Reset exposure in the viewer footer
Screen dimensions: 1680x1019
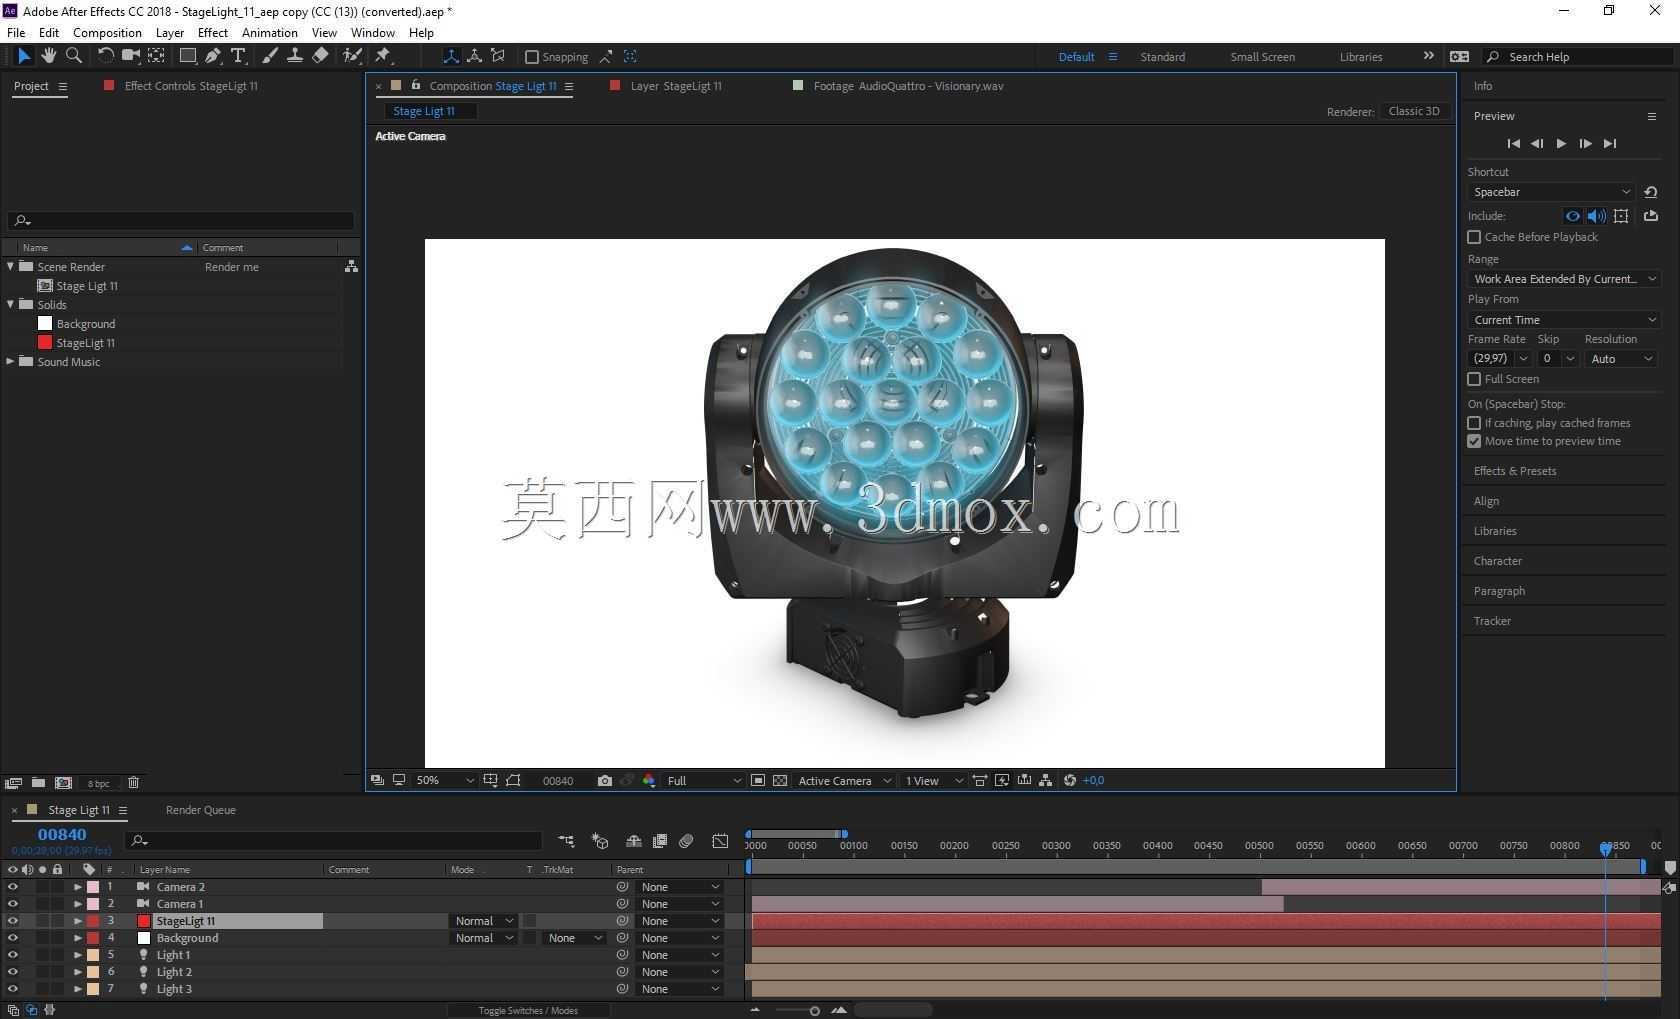(x=1070, y=781)
